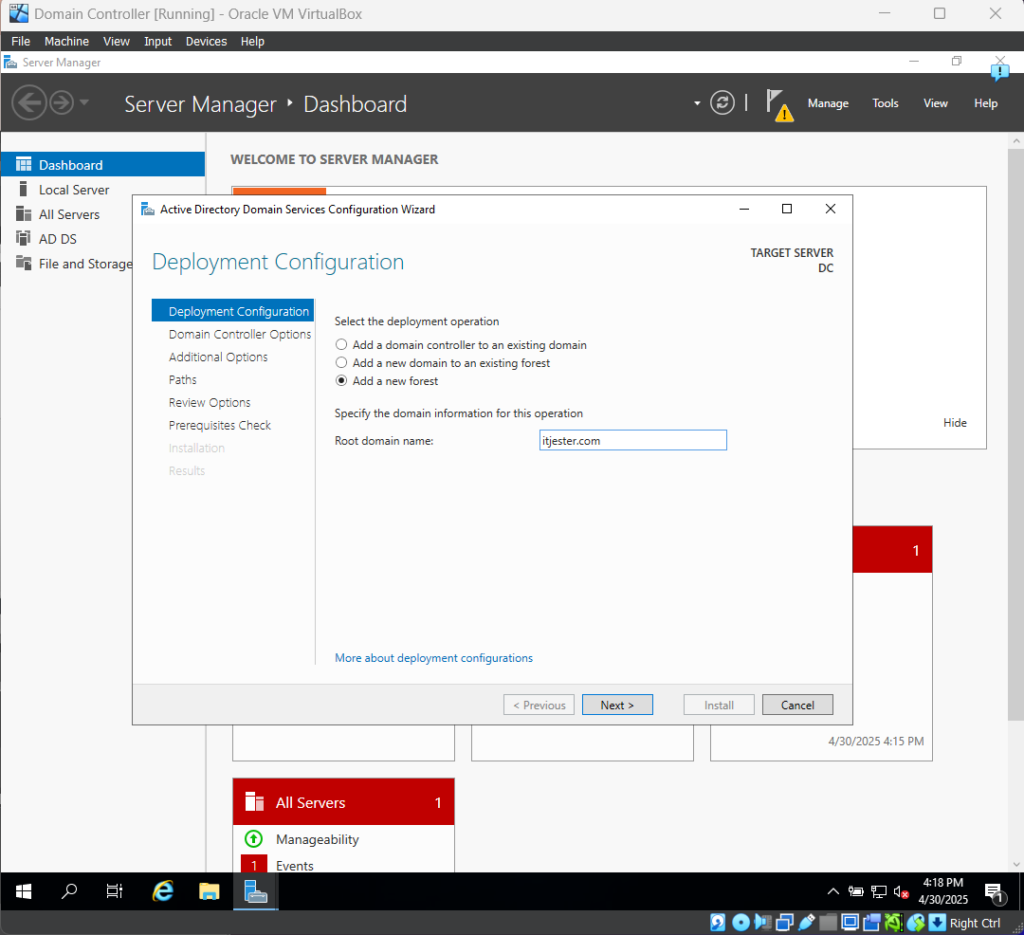This screenshot has height=935, width=1024.
Task: Select Dashboard in the Server Manager sidebar
Action: point(103,165)
